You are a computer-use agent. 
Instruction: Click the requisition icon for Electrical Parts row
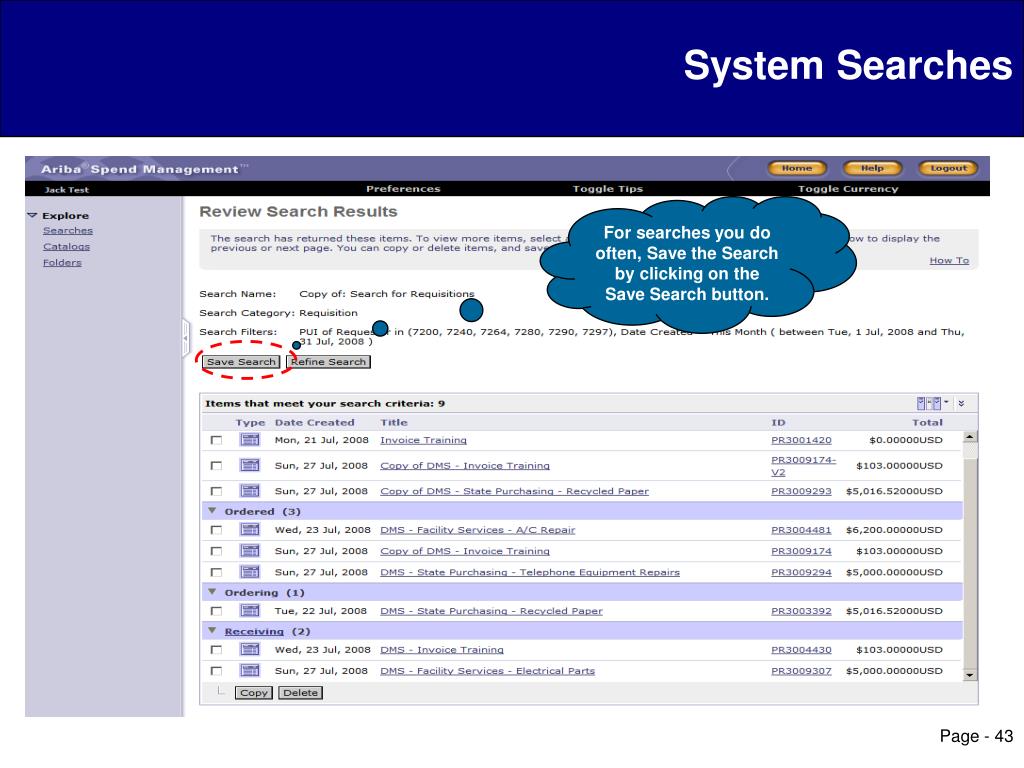[x=249, y=670]
